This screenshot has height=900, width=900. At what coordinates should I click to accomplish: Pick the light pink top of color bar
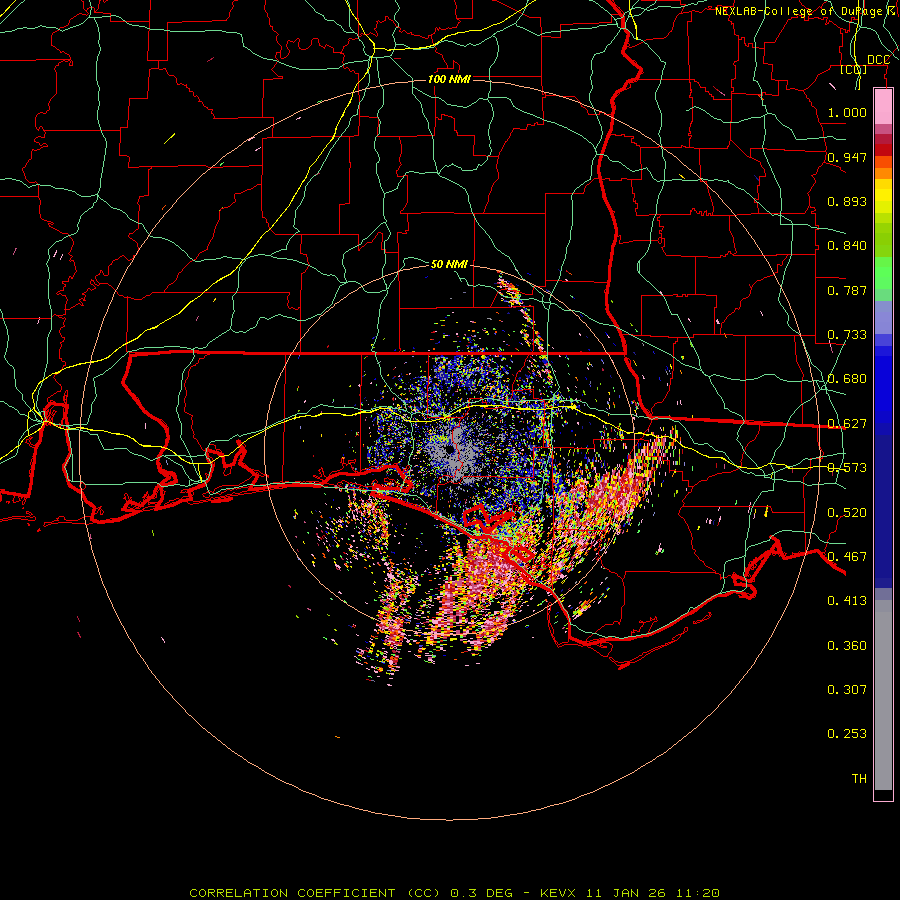[x=883, y=106]
